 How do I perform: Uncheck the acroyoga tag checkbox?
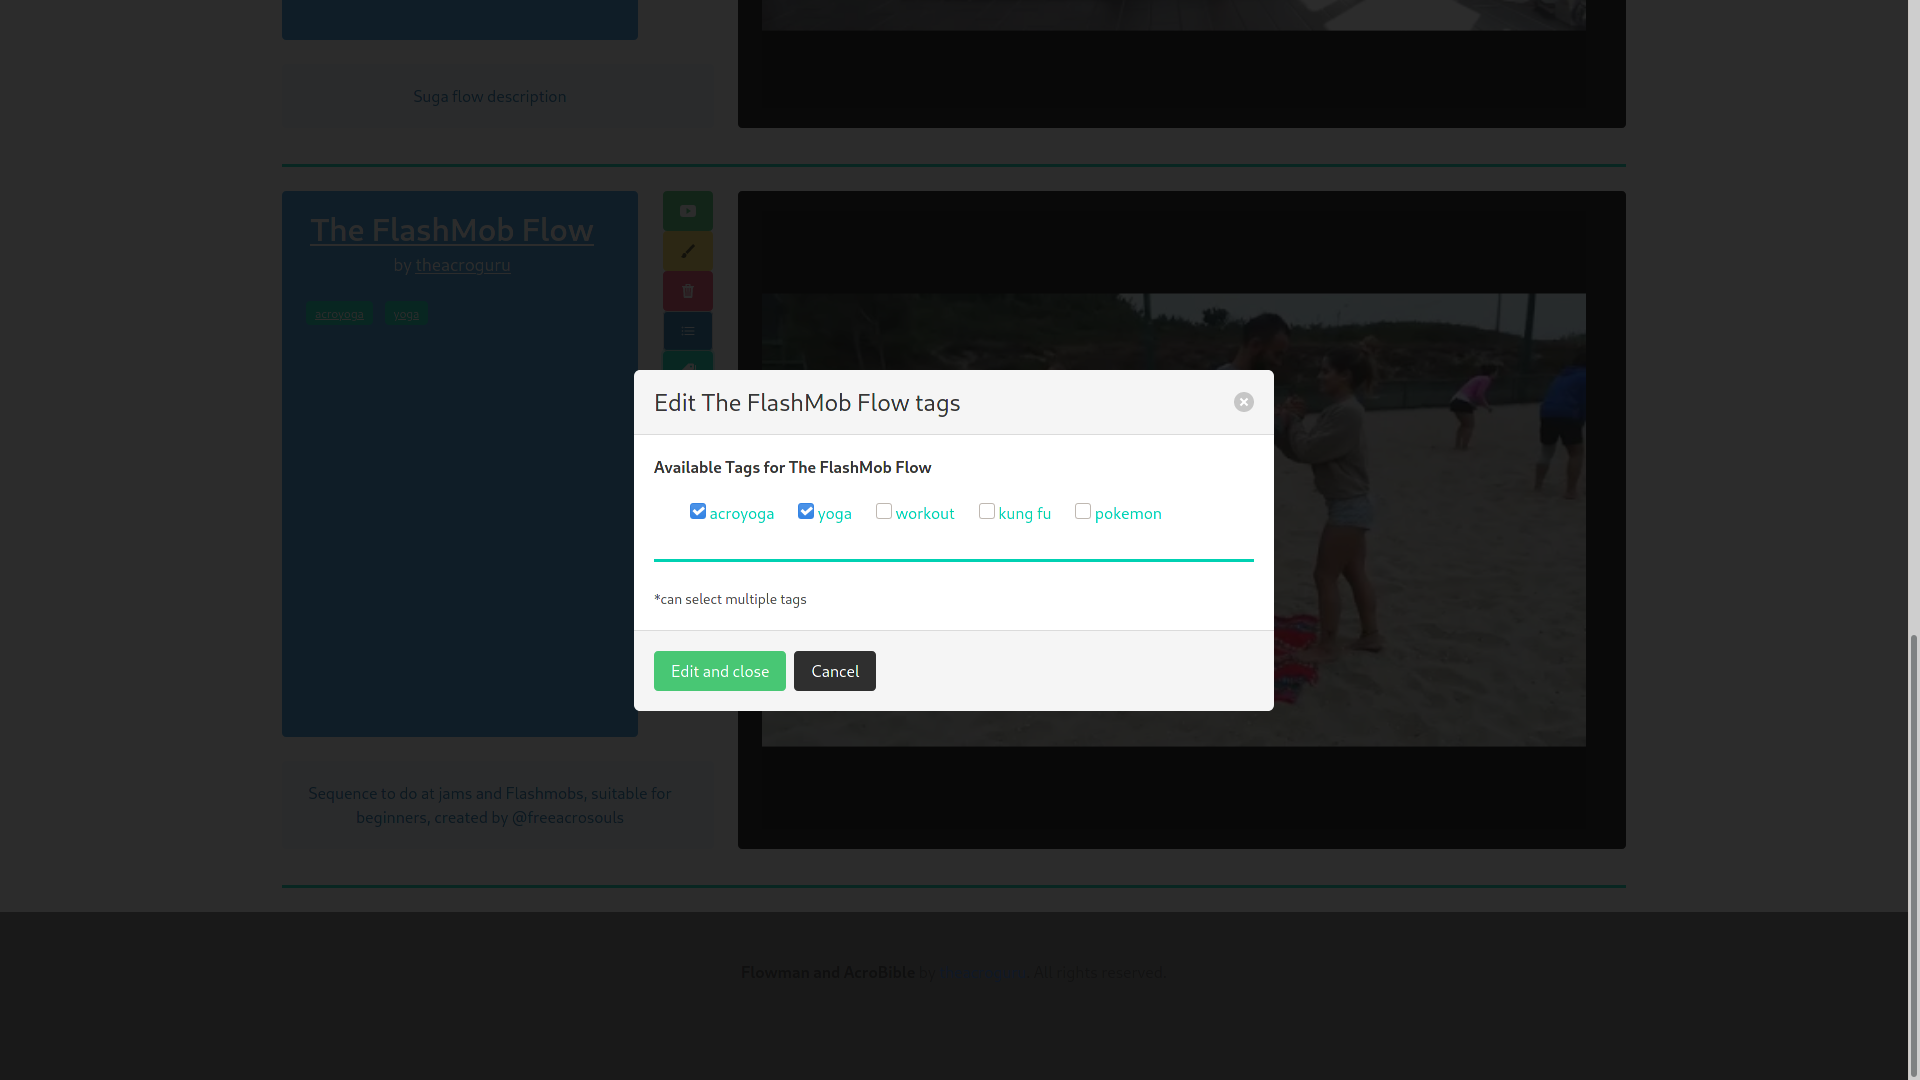698,511
